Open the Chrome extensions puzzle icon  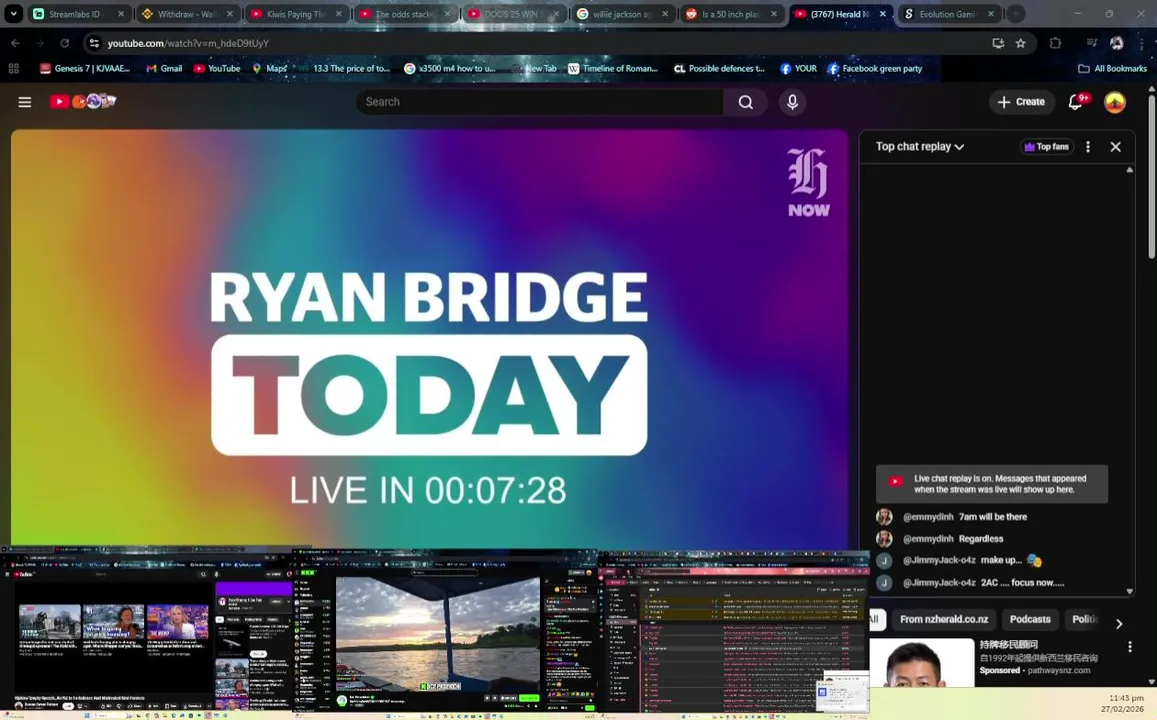1055,44
